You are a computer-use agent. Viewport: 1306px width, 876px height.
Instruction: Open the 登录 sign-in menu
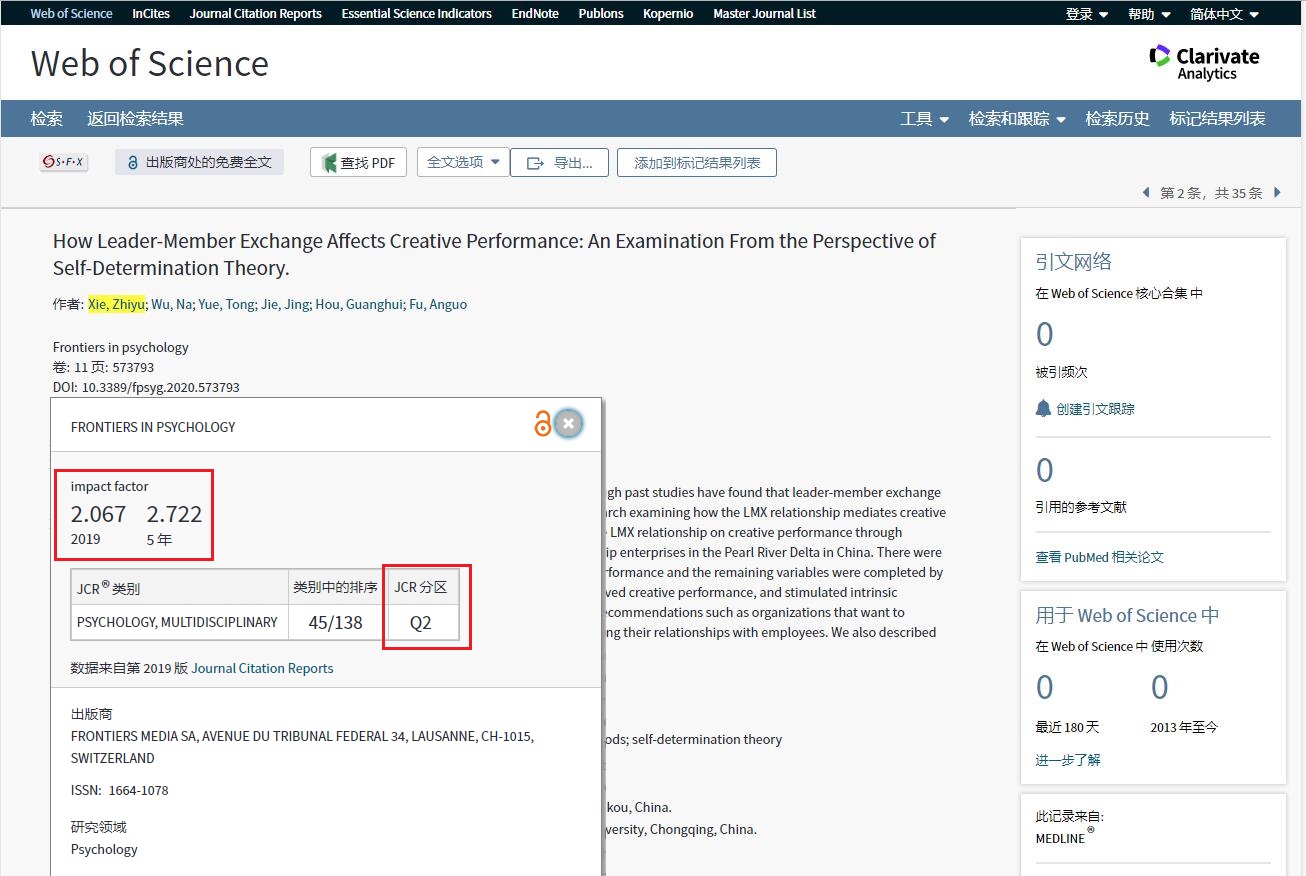tap(1086, 14)
